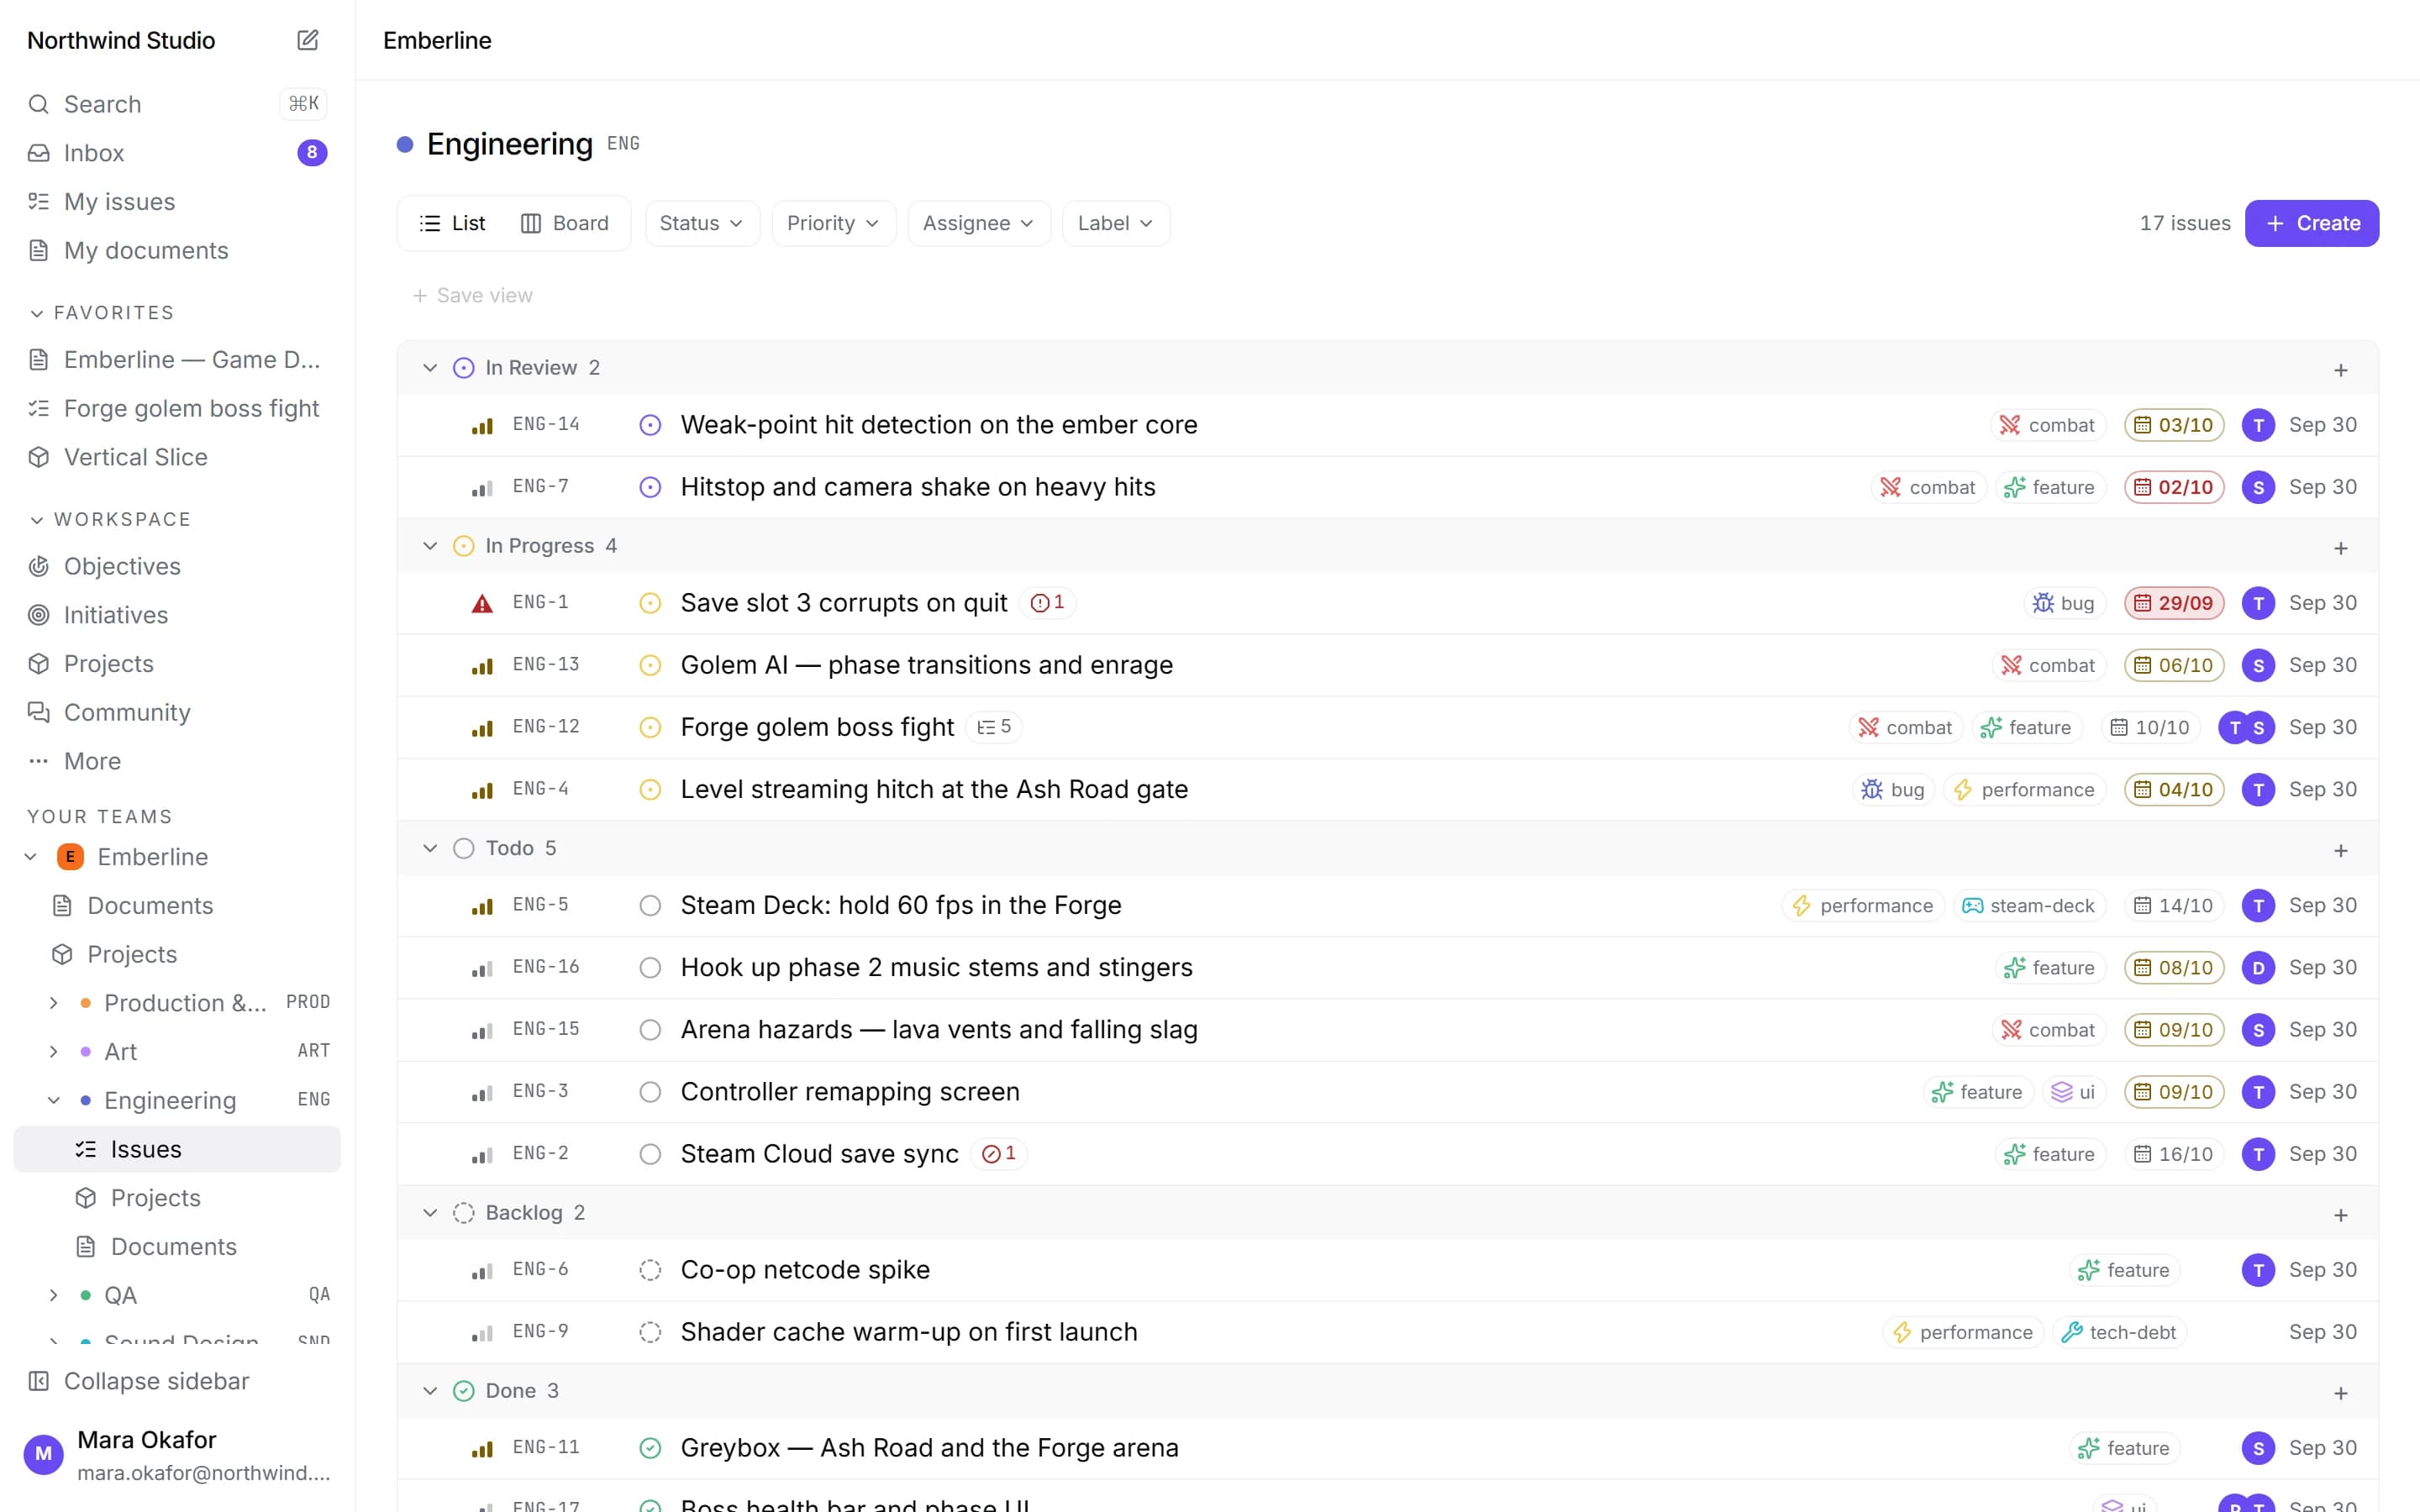Image resolution: width=2420 pixels, height=1512 pixels.
Task: Add issue to Done group
Action: (x=2341, y=1393)
